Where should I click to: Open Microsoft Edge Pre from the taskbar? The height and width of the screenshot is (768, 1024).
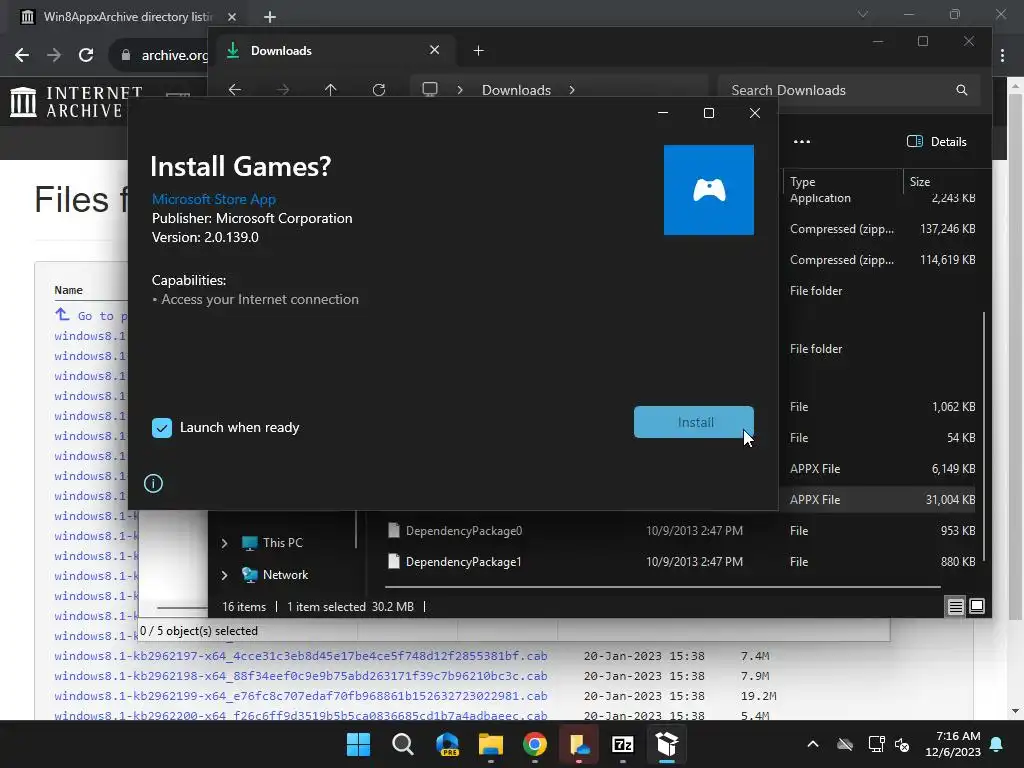447,744
